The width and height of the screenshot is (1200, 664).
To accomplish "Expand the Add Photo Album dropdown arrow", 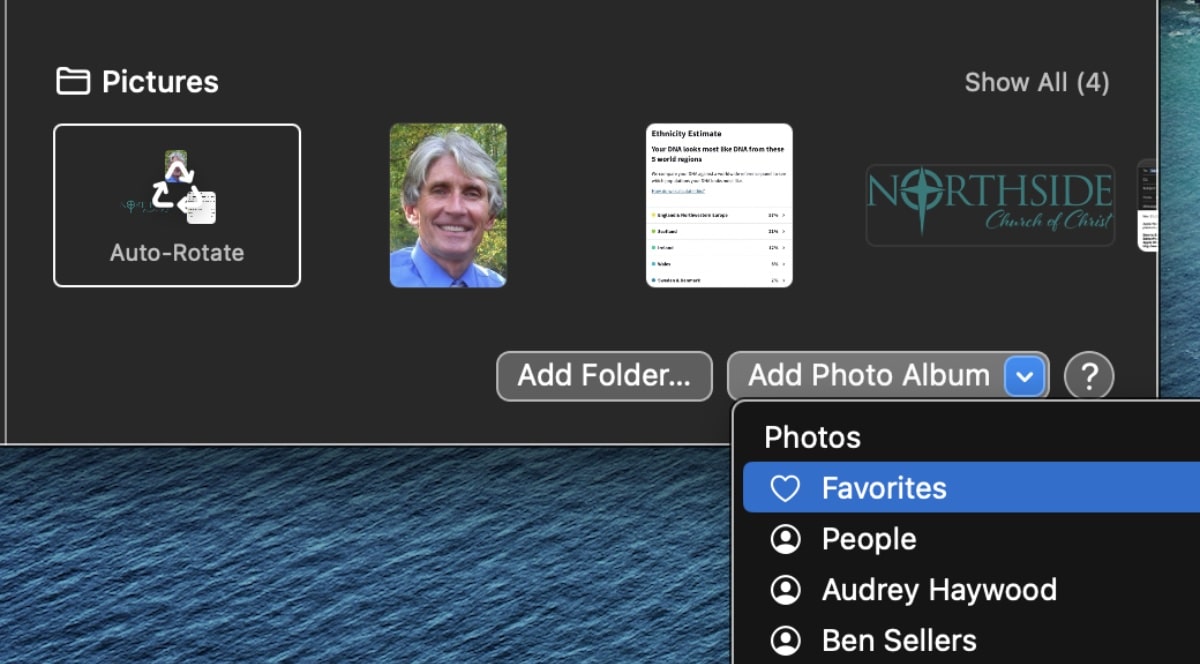I will (1024, 376).
